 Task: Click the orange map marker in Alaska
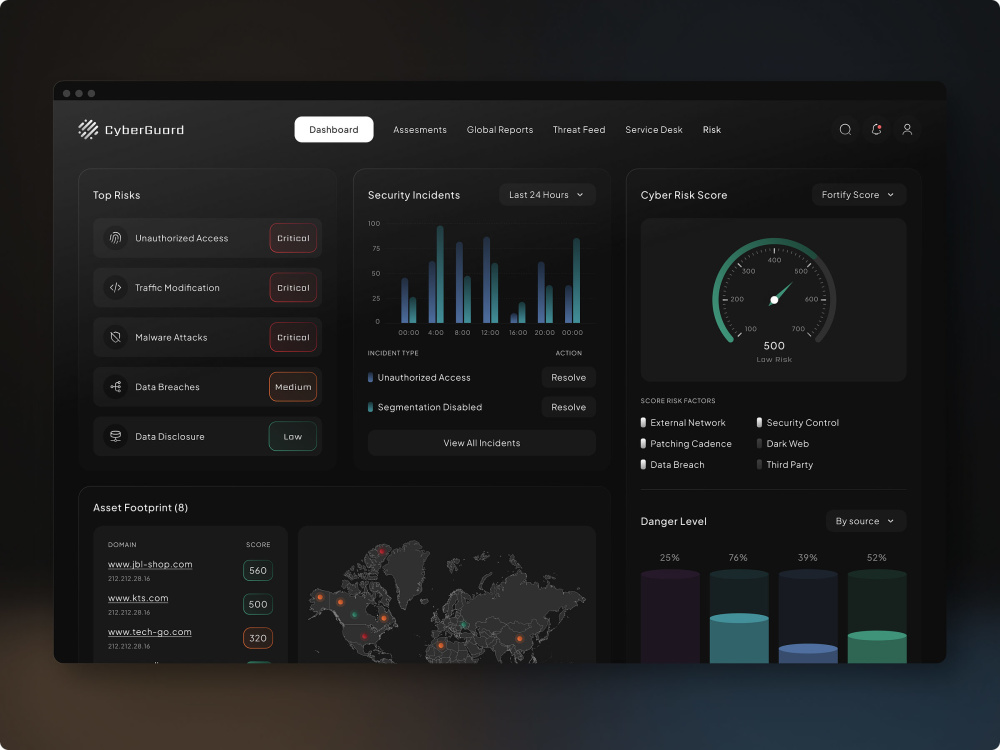coord(320,598)
